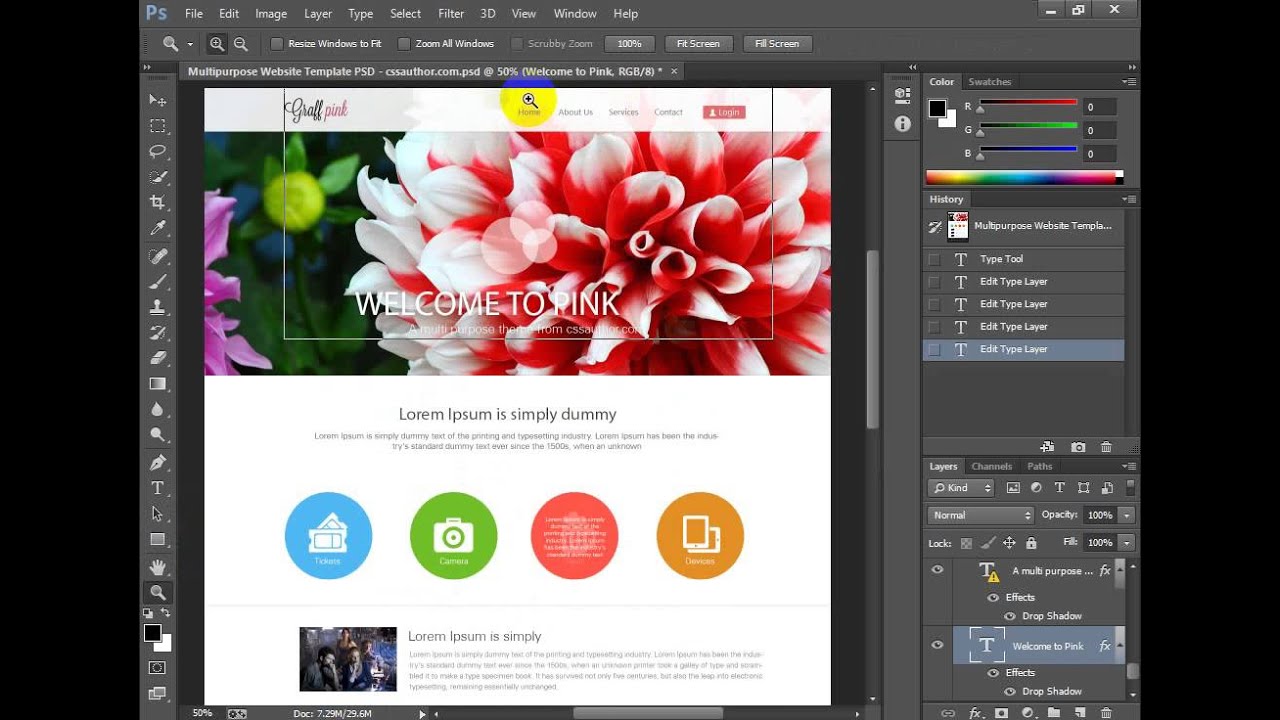Viewport: 1280px width, 720px height.
Task: Open the Layers panel flyout menu
Action: 1129,466
